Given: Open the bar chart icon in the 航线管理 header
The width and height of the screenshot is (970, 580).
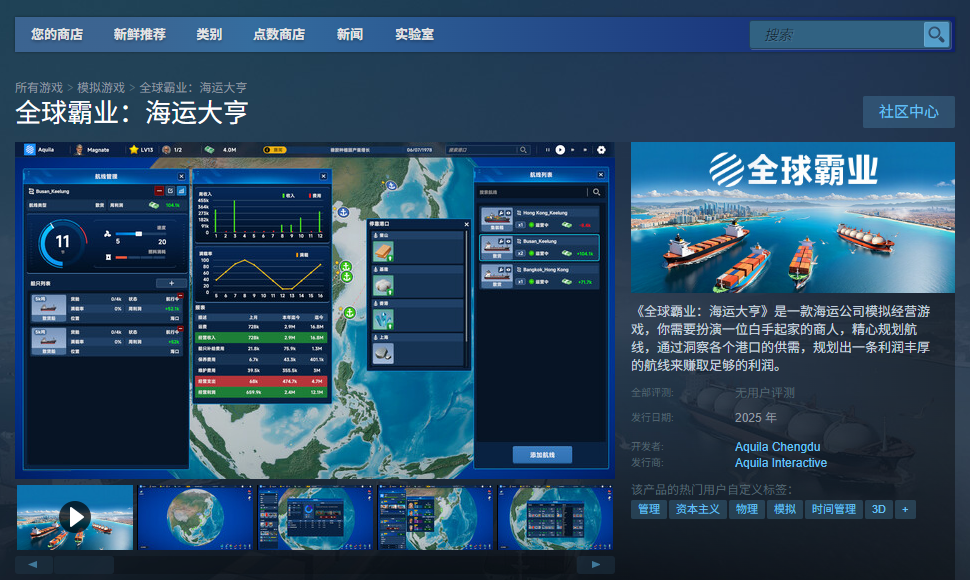Looking at the screenshot, I should pyautogui.click(x=180, y=190).
